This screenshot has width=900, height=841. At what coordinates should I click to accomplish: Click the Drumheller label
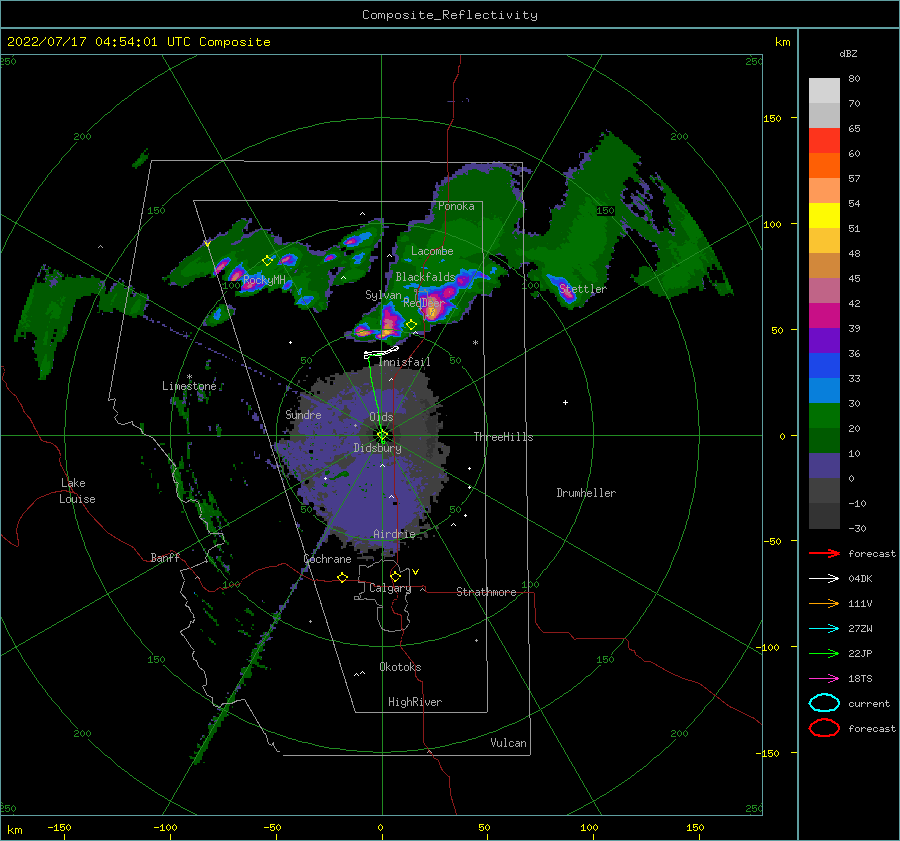click(586, 493)
